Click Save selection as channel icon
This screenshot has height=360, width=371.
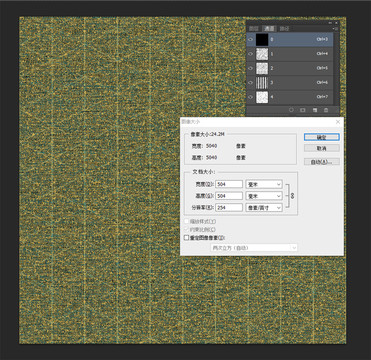(303, 110)
